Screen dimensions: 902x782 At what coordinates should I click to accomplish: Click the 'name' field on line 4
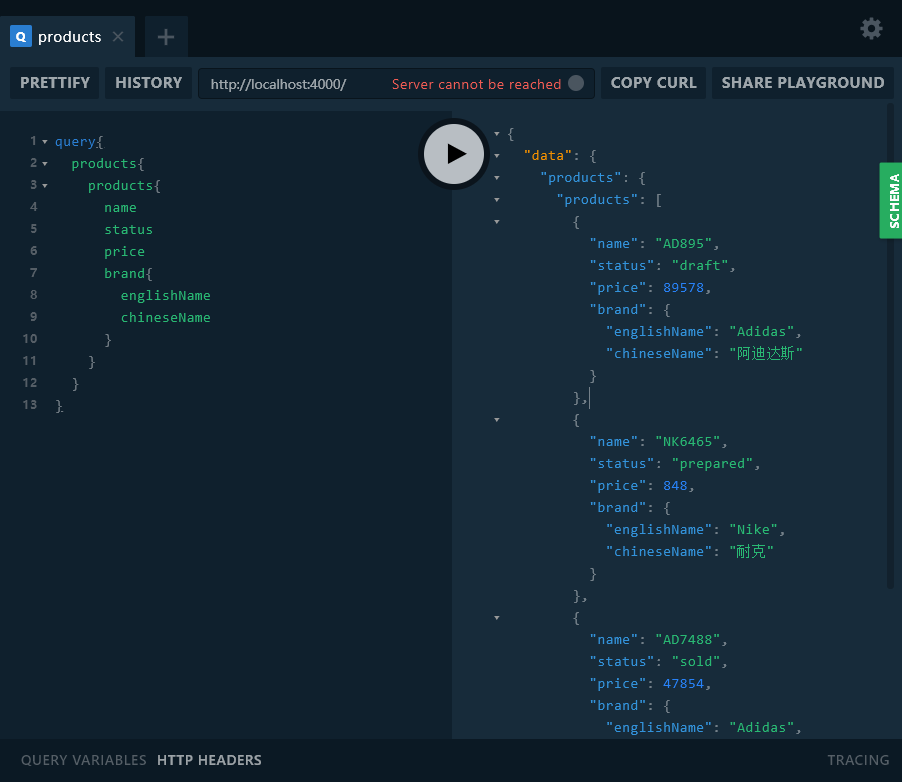coord(120,208)
